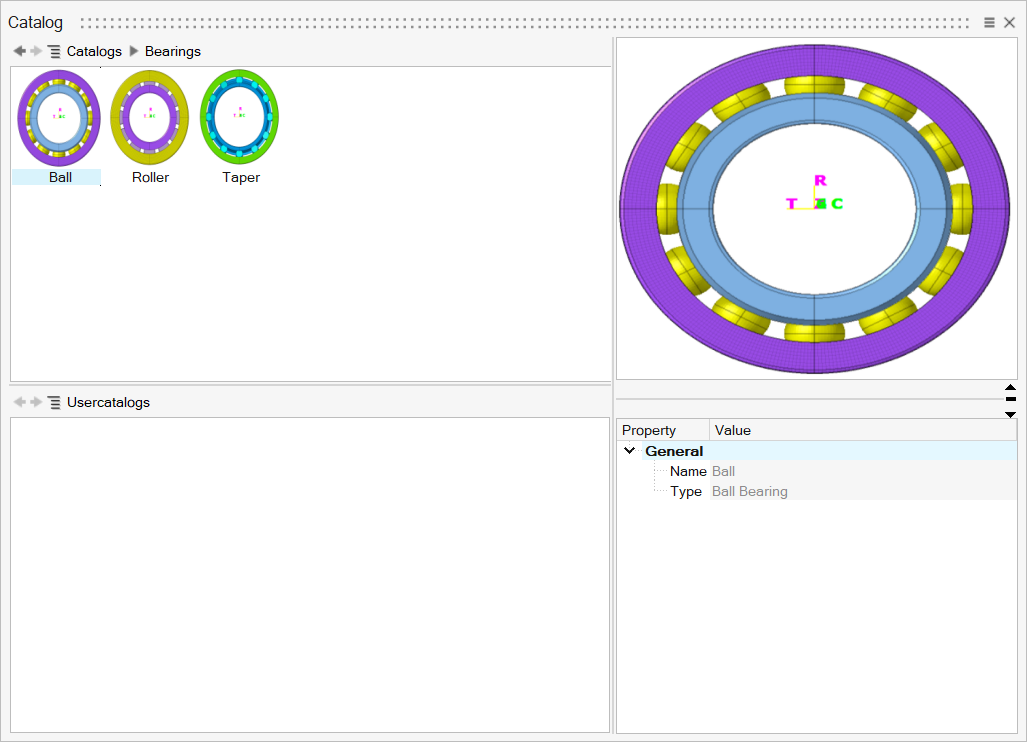Click the splitter up arrow above properties
Viewport: 1027px width, 742px height.
pos(1010,387)
